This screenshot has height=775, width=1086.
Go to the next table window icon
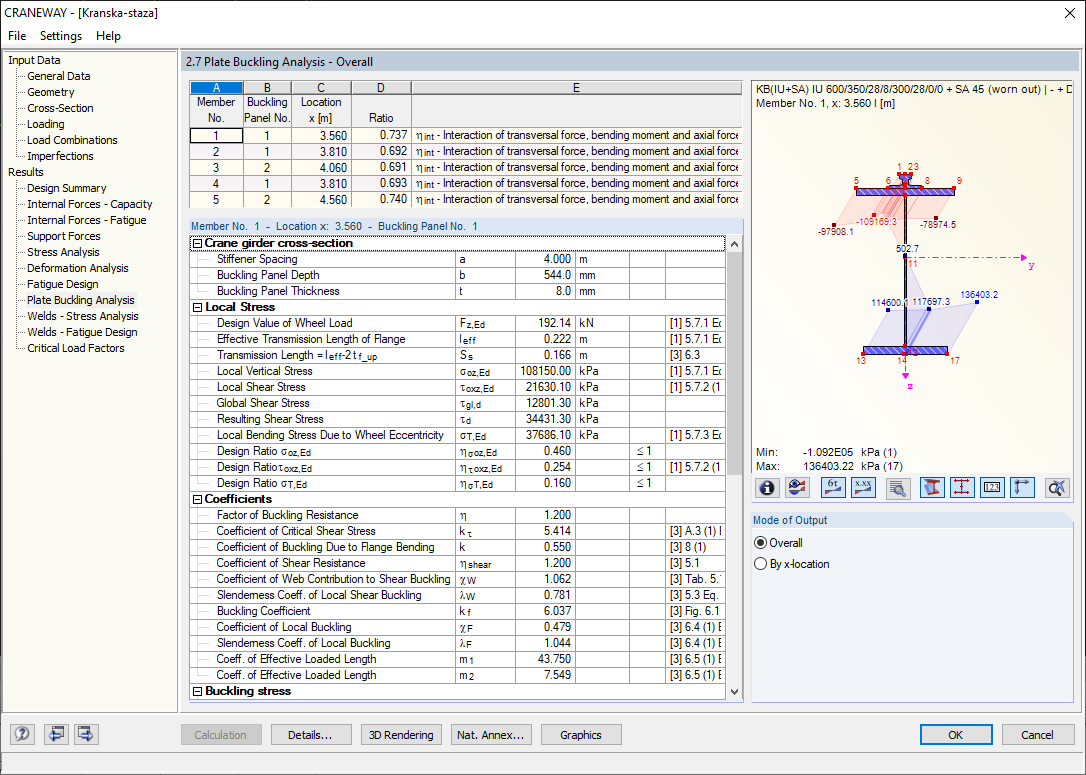[x=86, y=734]
